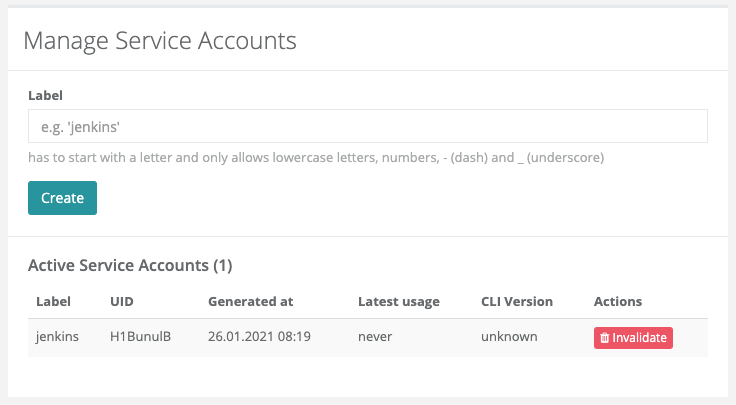Click the label naming rules hint text

click(x=316, y=157)
